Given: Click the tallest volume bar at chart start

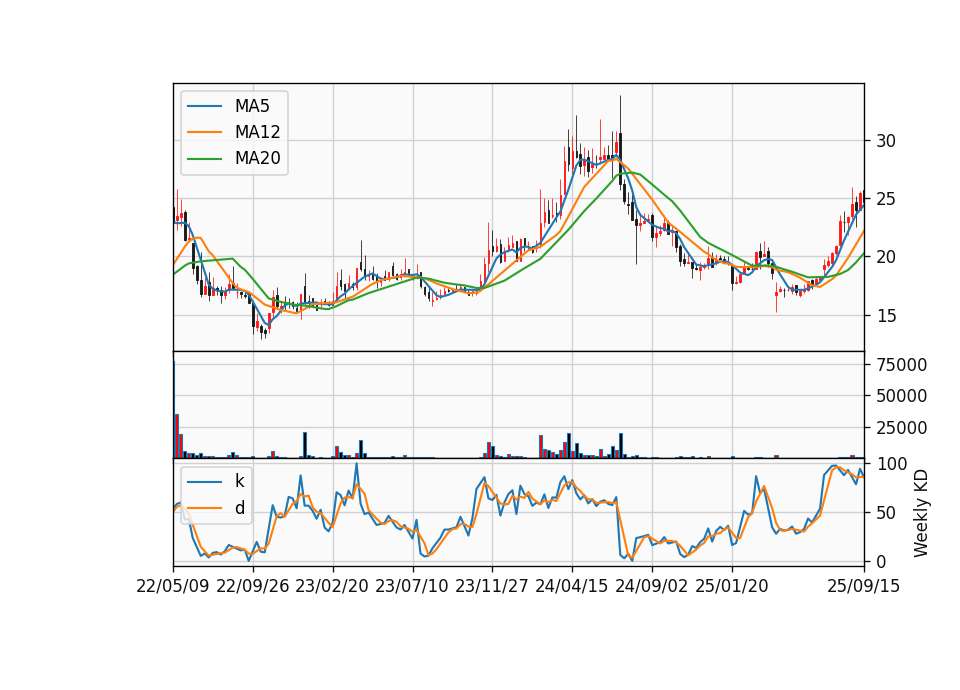Looking at the screenshot, I should coord(174,409).
